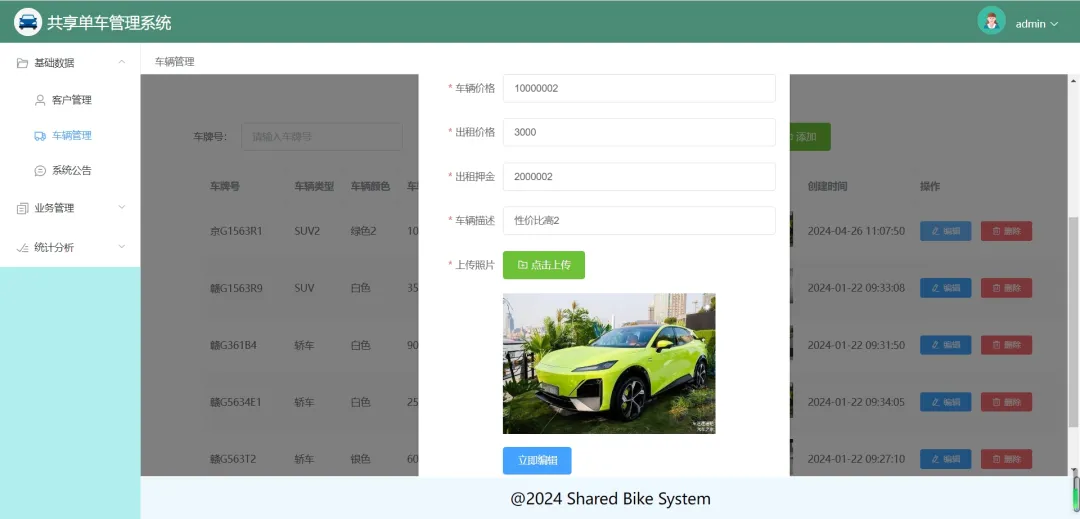Expand the 统计分析 chevron arrow
The height and width of the screenshot is (519, 1080).
[x=122, y=246]
